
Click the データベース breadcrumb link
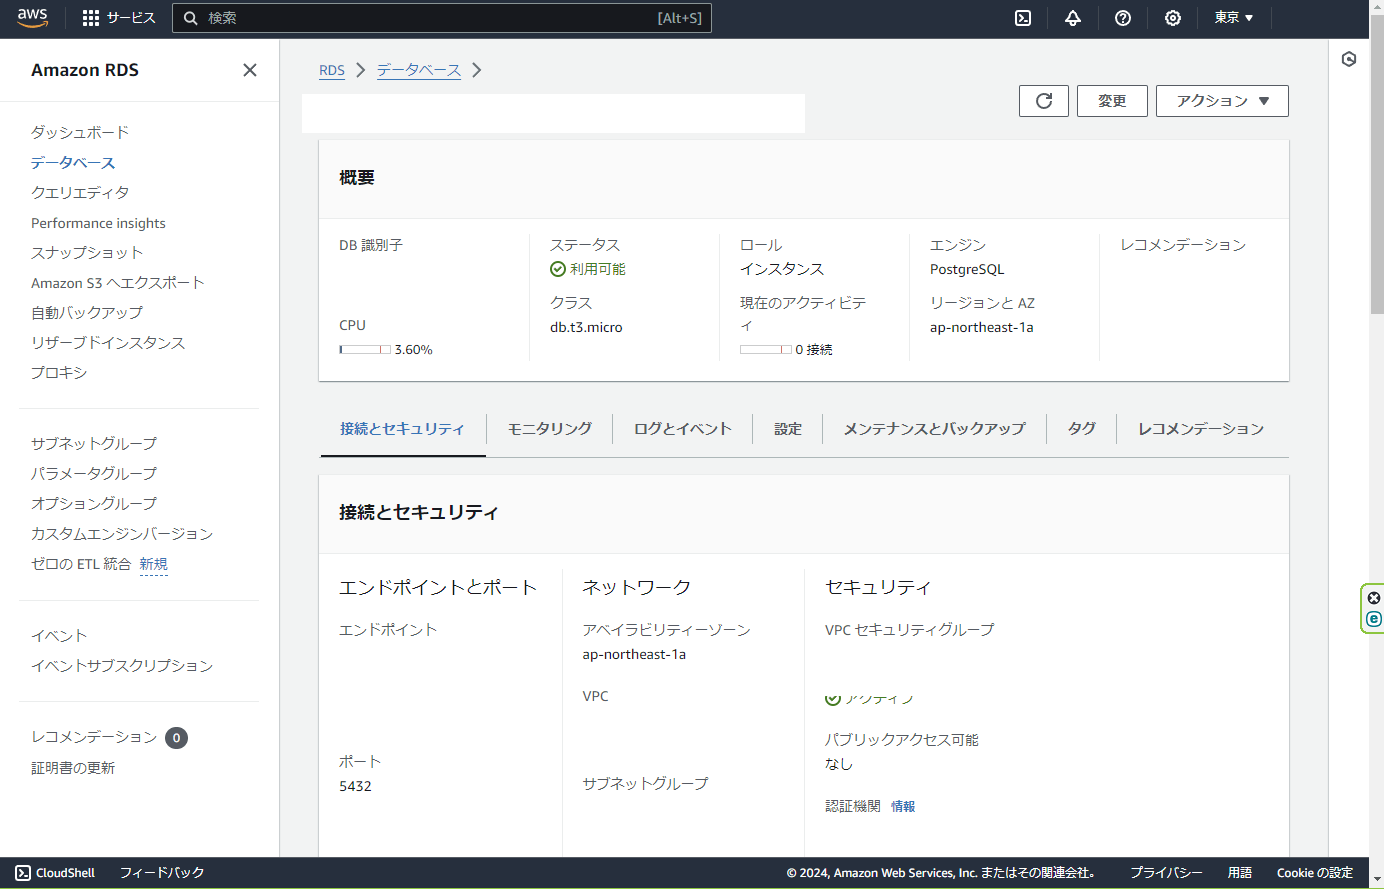click(419, 70)
